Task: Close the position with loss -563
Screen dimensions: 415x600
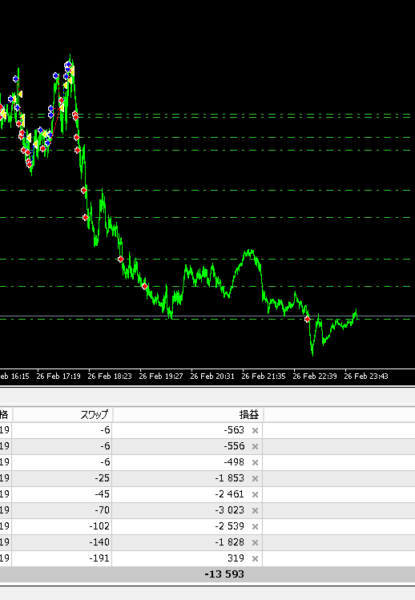Action: [255, 431]
